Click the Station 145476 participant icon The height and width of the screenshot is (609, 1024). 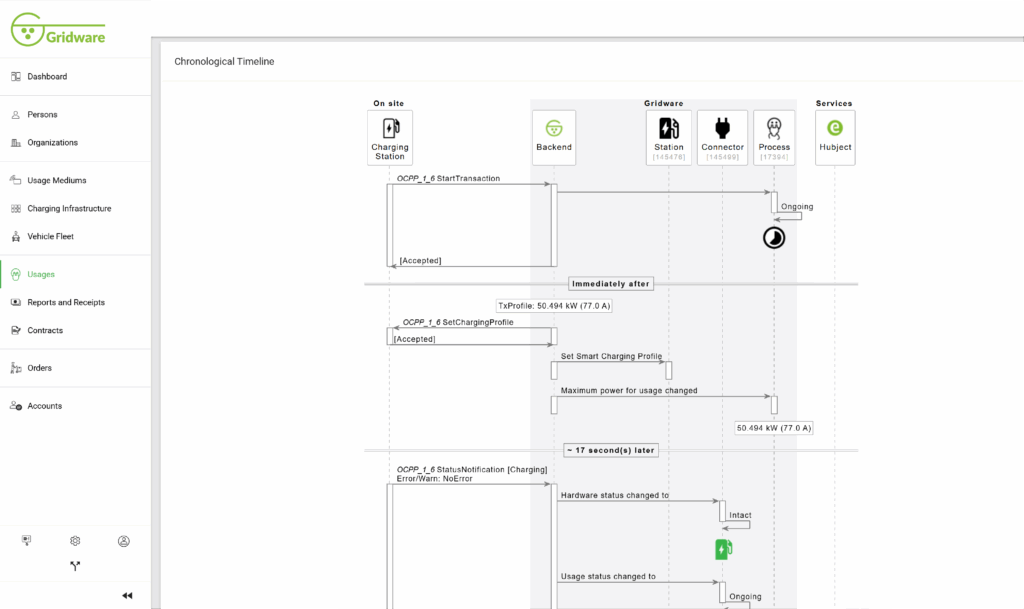(669, 128)
